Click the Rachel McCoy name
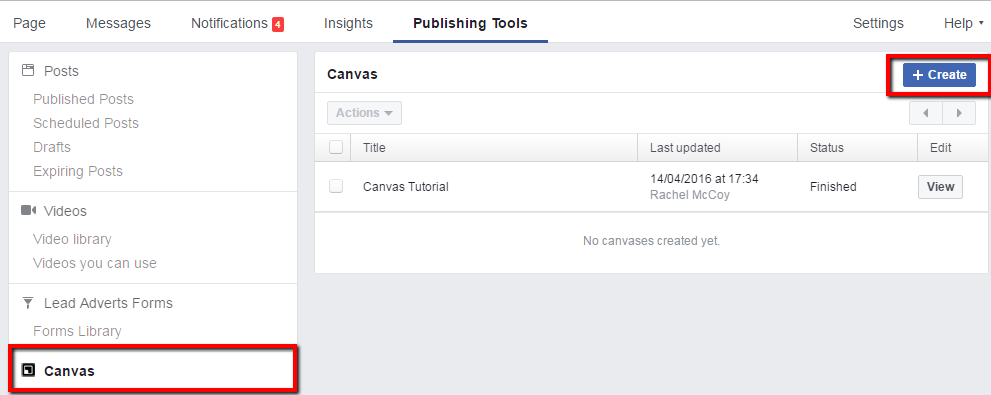This screenshot has width=991, height=395. pyautogui.click(x=690, y=195)
